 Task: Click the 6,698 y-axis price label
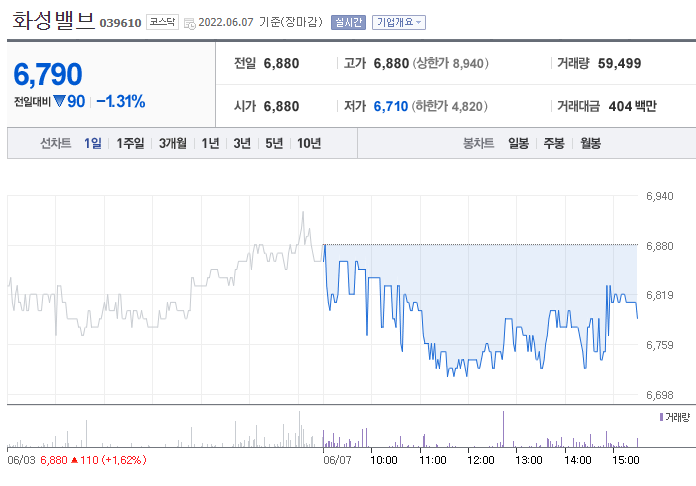point(660,395)
